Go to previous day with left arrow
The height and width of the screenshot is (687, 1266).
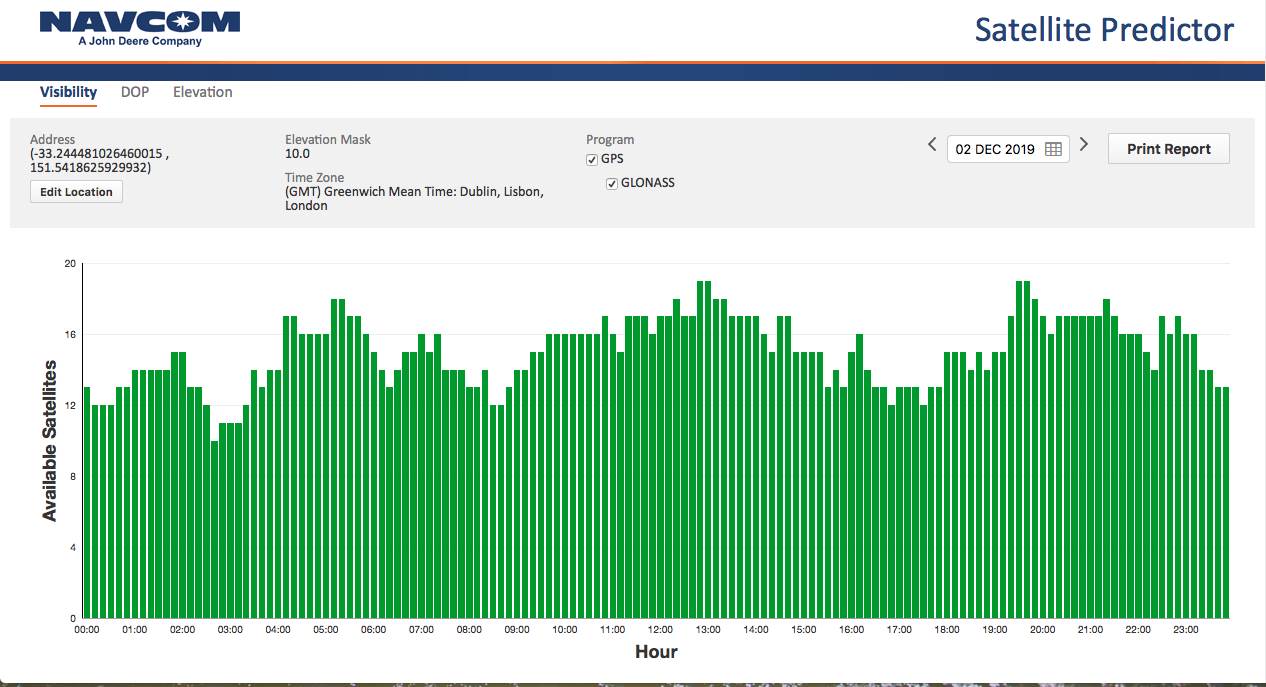click(x=932, y=146)
